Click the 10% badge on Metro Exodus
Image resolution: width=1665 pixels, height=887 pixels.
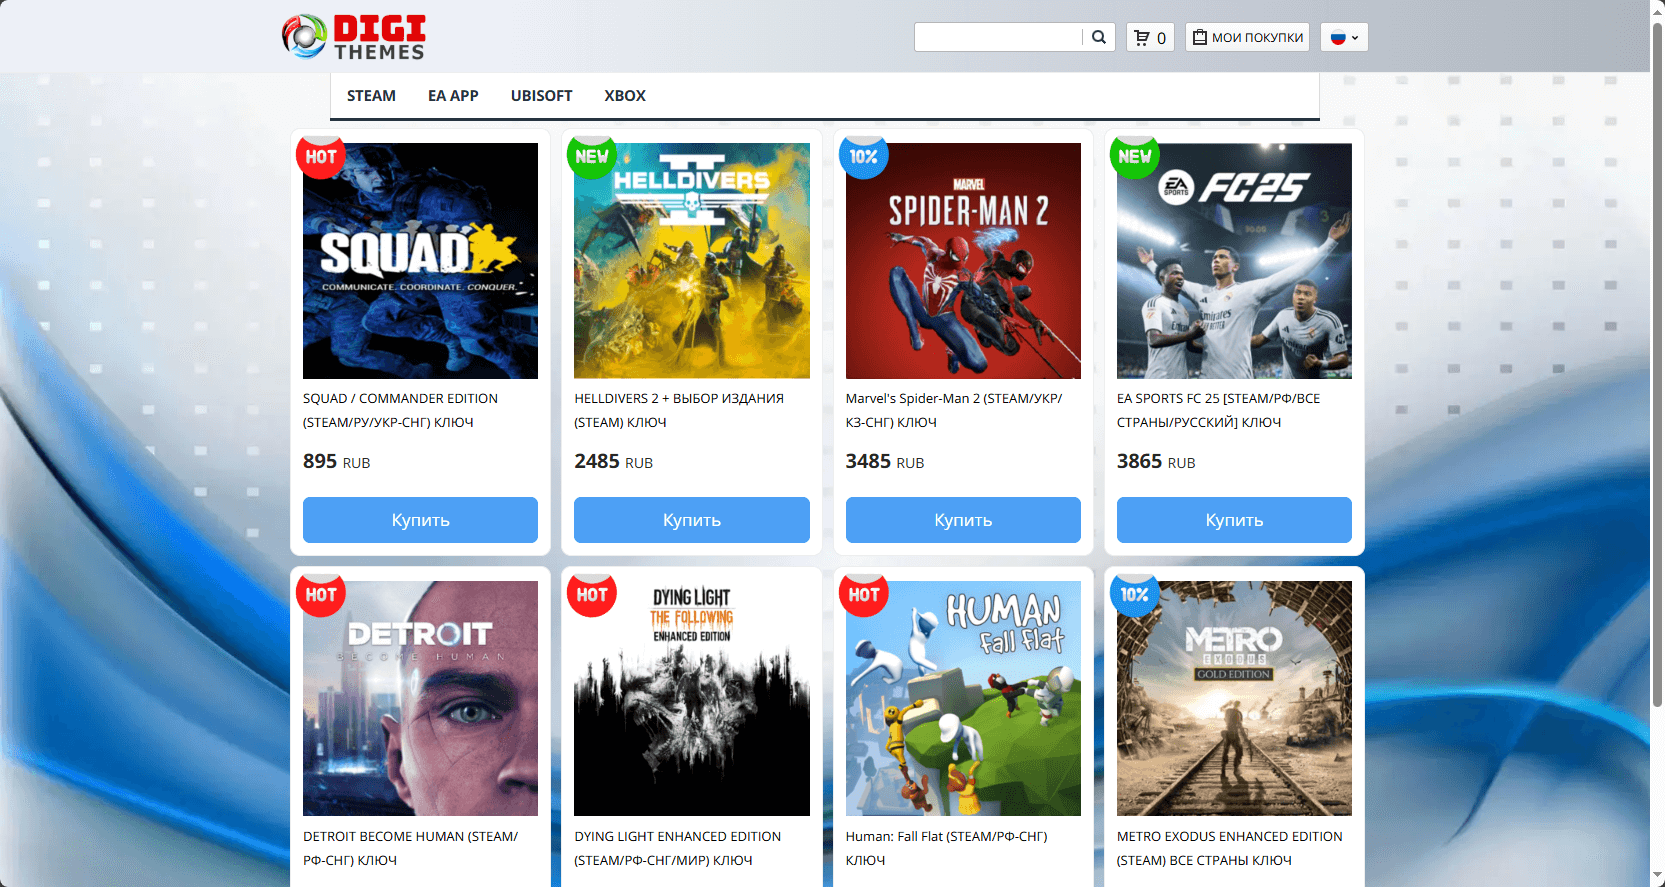(x=1135, y=594)
